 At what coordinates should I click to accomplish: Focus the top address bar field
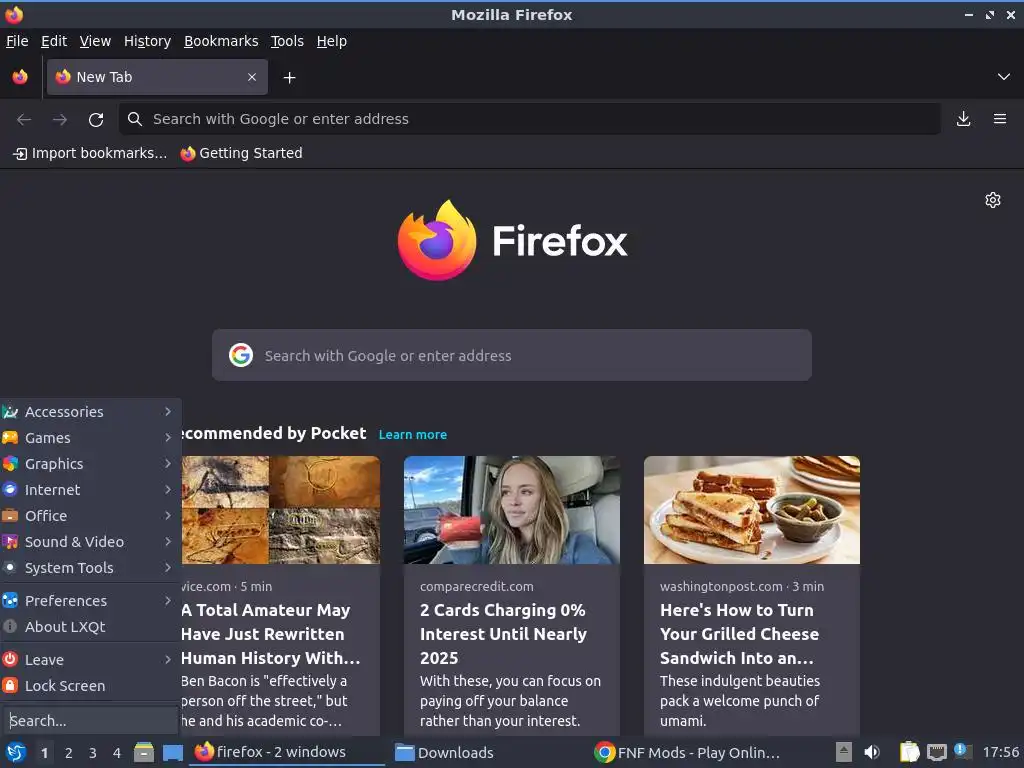point(530,119)
